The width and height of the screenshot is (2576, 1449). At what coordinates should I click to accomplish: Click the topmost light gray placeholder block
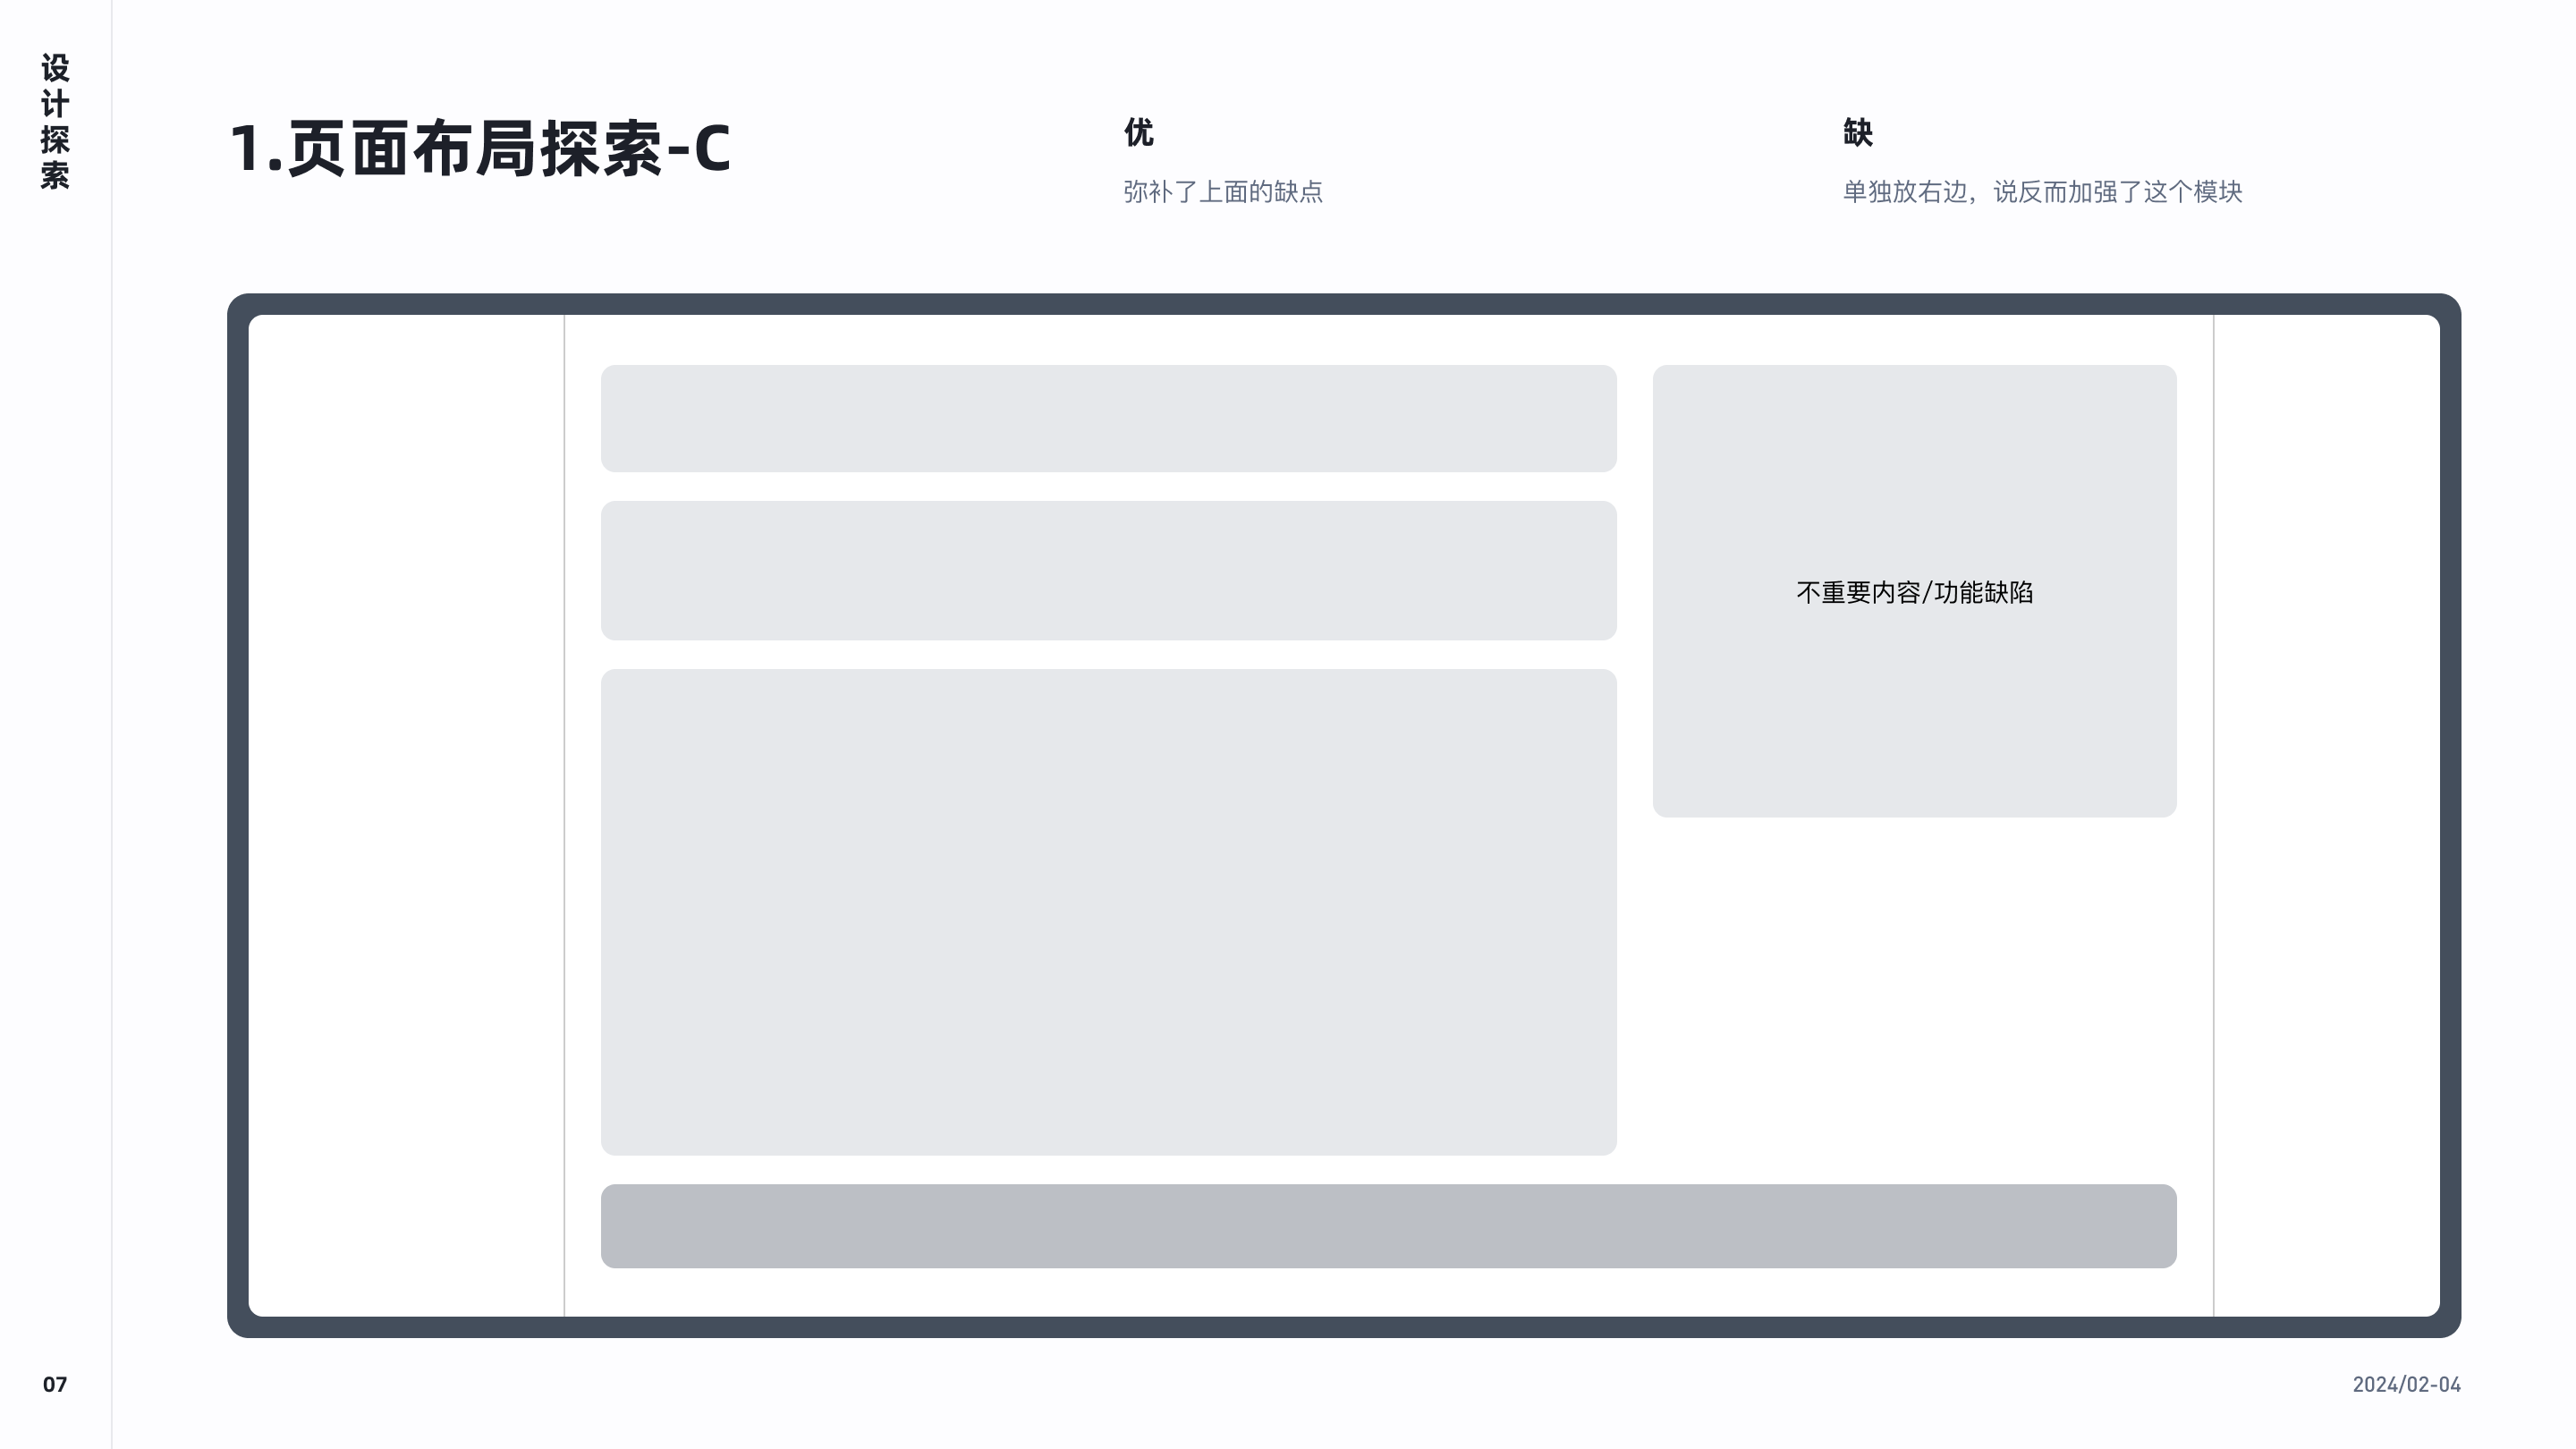click(1108, 418)
